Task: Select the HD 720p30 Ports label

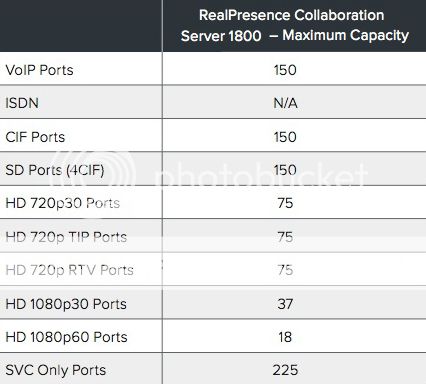Action: pos(63,203)
